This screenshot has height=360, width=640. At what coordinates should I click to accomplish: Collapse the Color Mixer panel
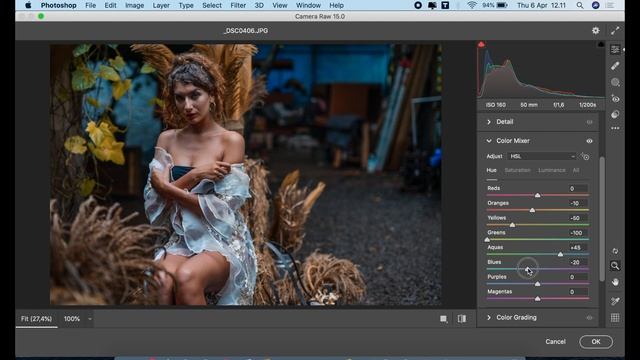coord(489,141)
